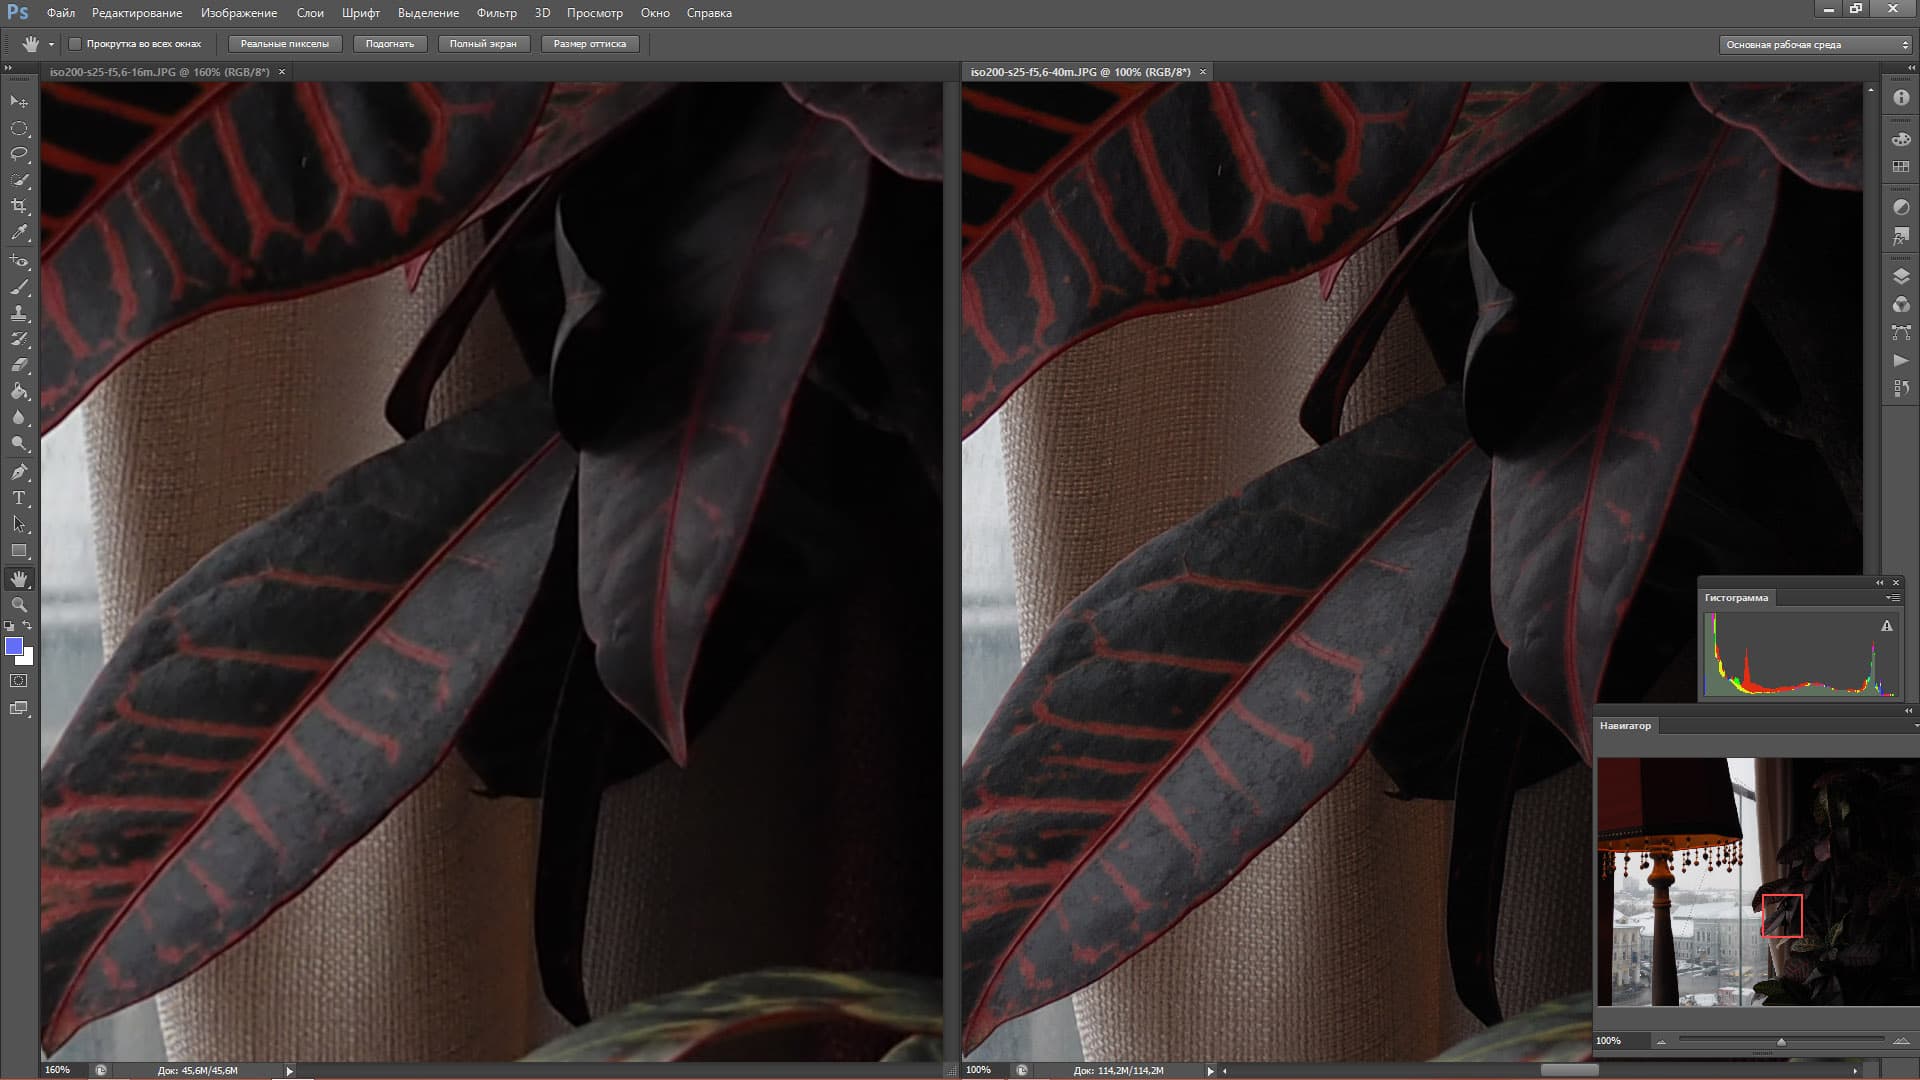The image size is (1920, 1080).
Task: Click the blue foreground color swatch
Action: (x=13, y=646)
